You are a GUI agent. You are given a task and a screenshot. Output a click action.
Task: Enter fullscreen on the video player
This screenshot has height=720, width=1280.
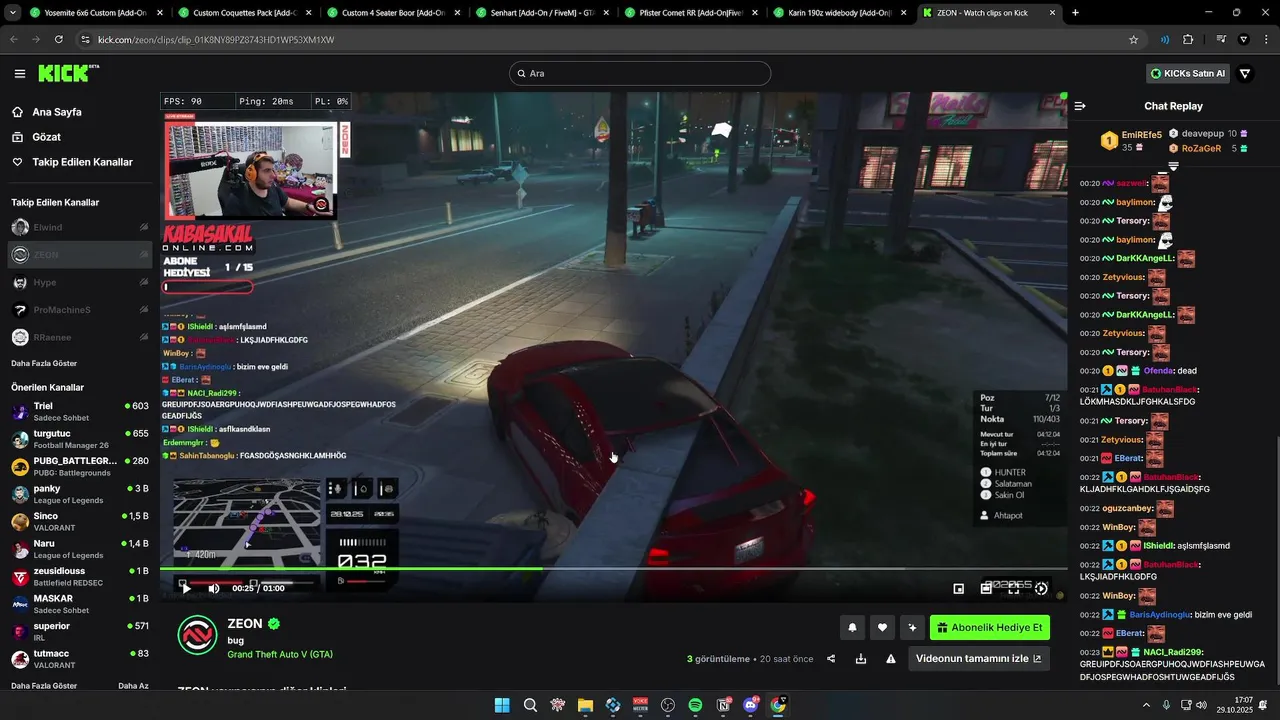click(1013, 589)
